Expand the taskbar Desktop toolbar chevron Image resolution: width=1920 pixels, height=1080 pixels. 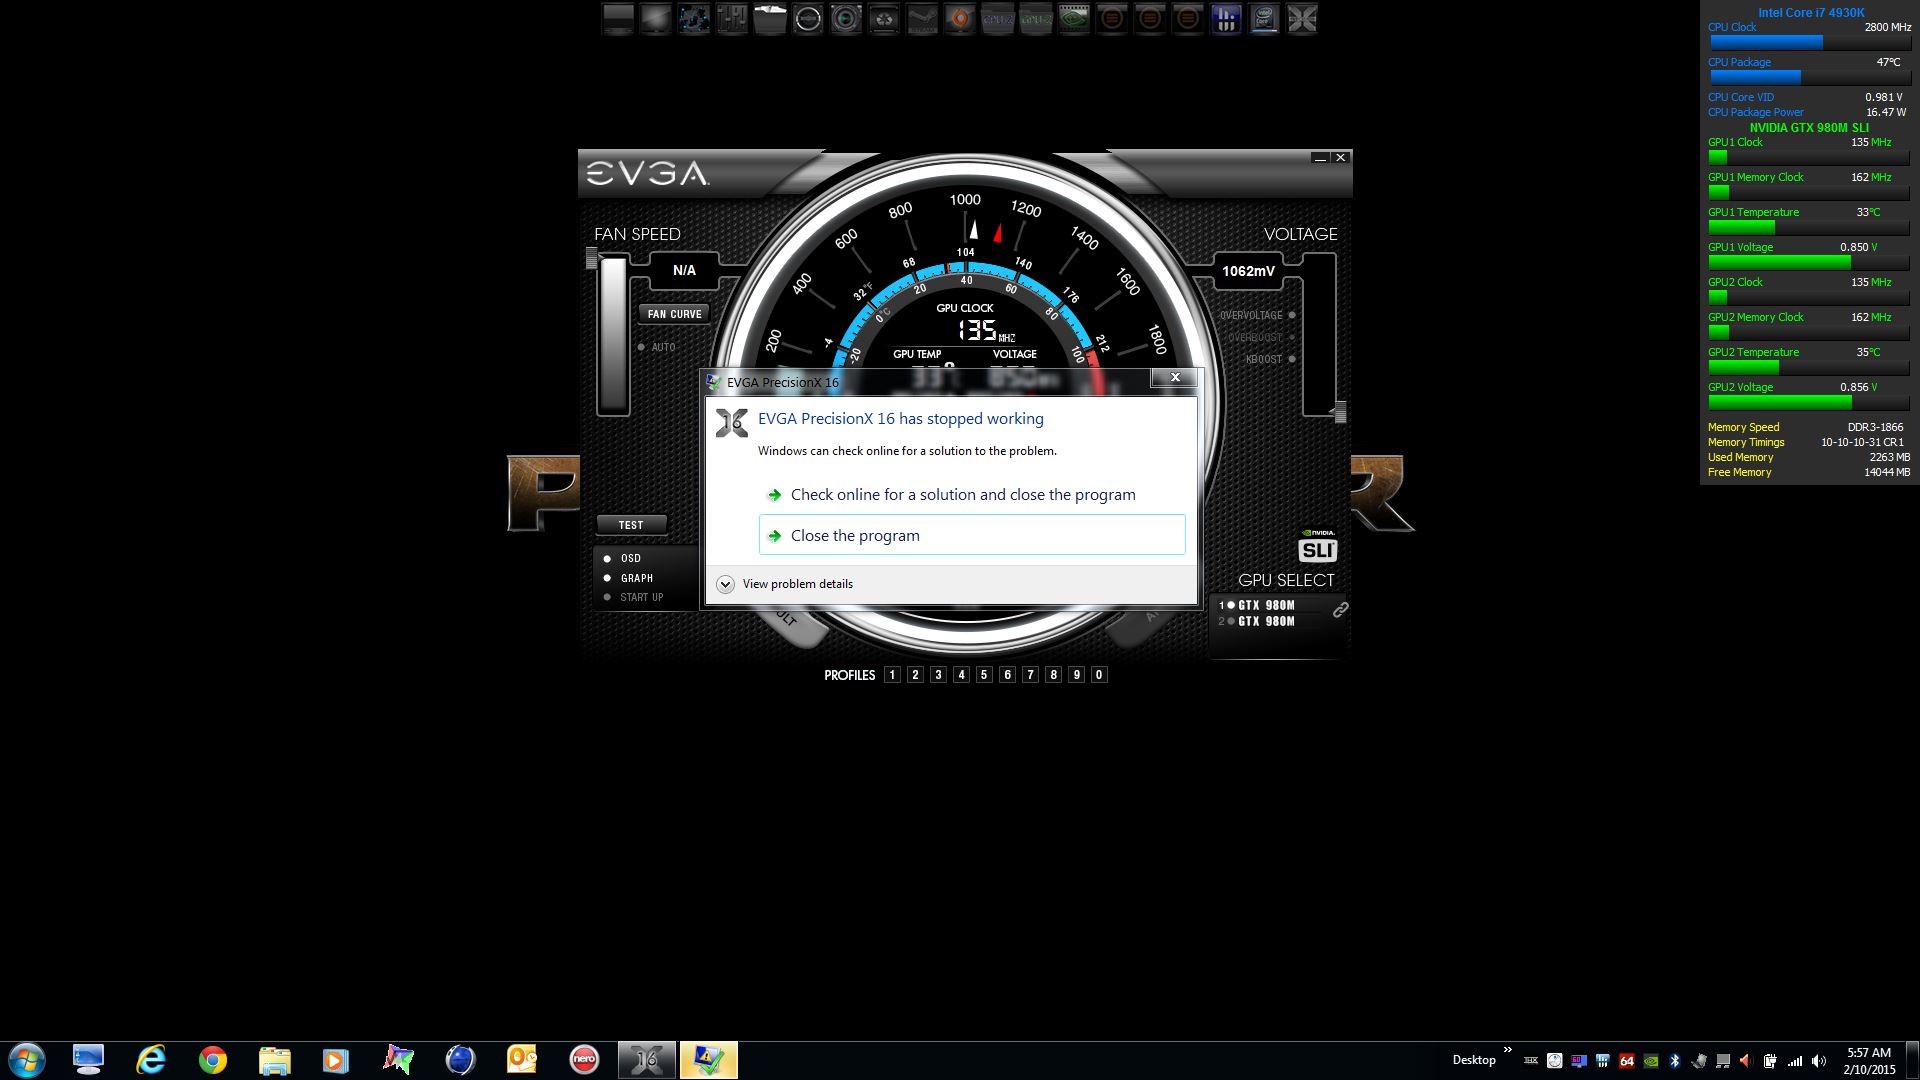1507,1050
